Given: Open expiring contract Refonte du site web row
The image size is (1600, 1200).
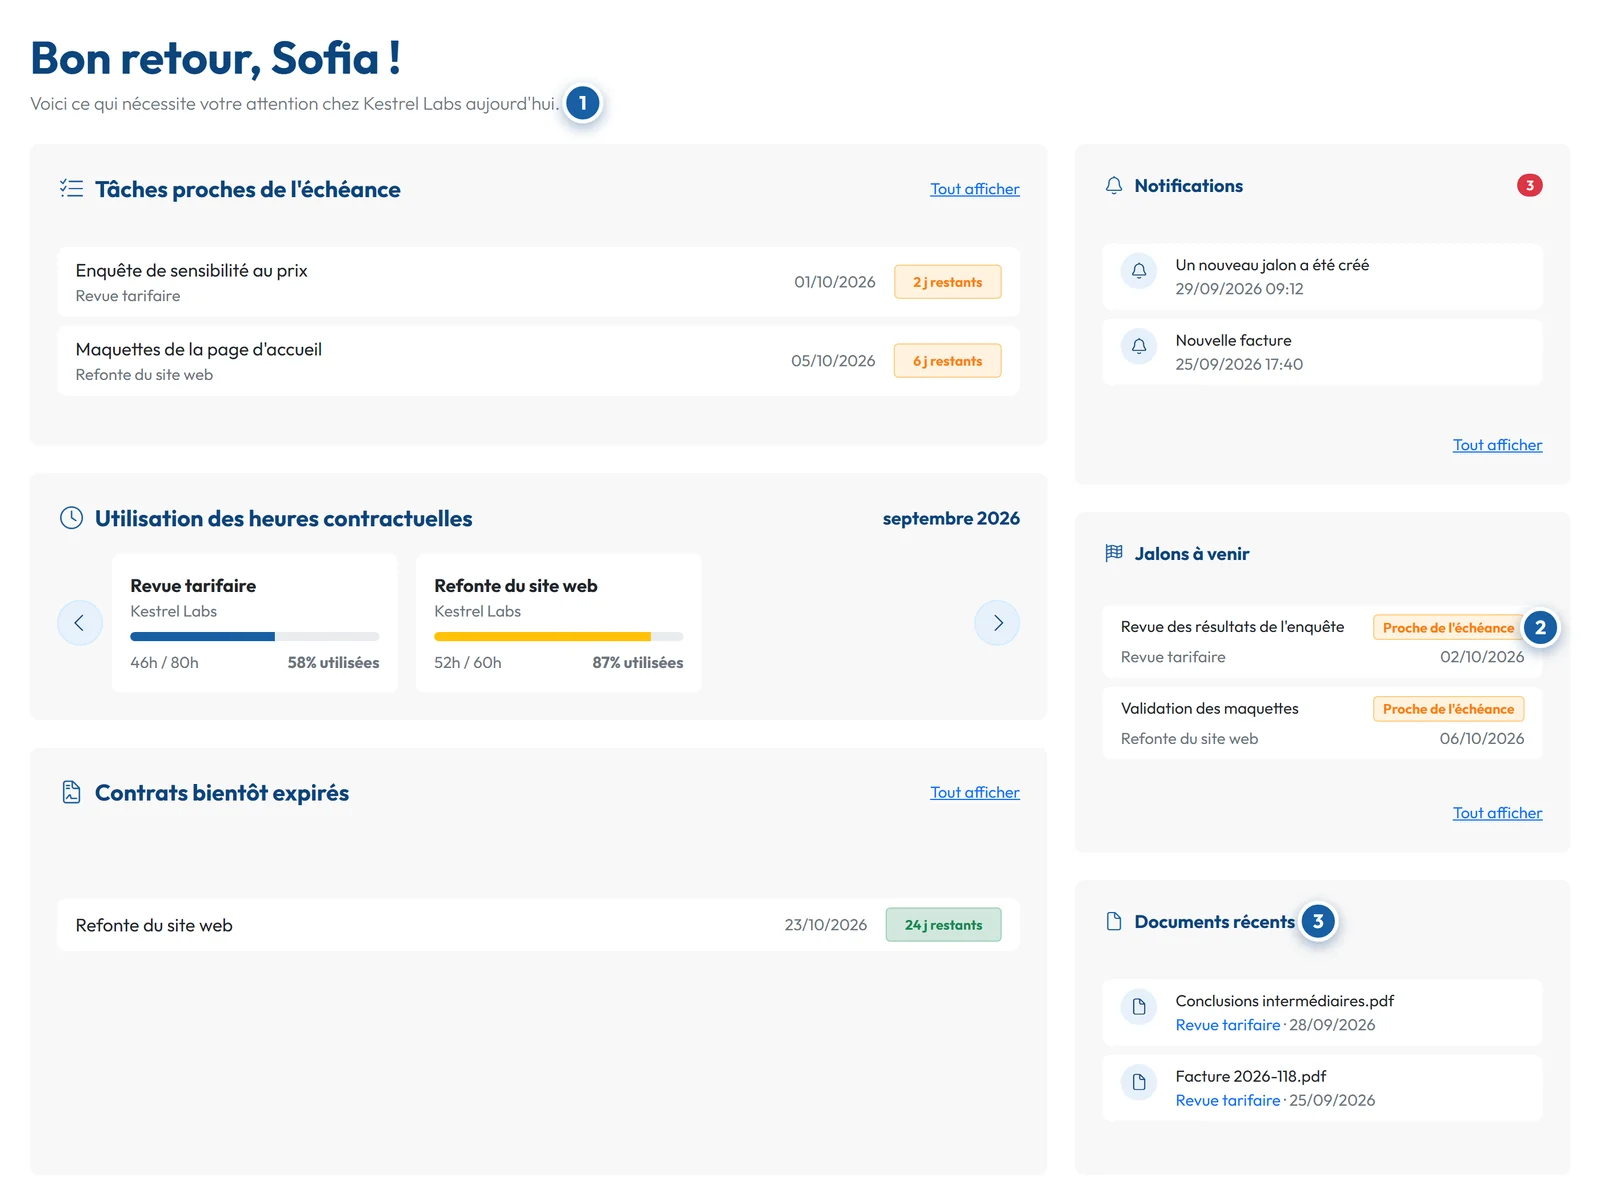Looking at the screenshot, I should tap(538, 925).
